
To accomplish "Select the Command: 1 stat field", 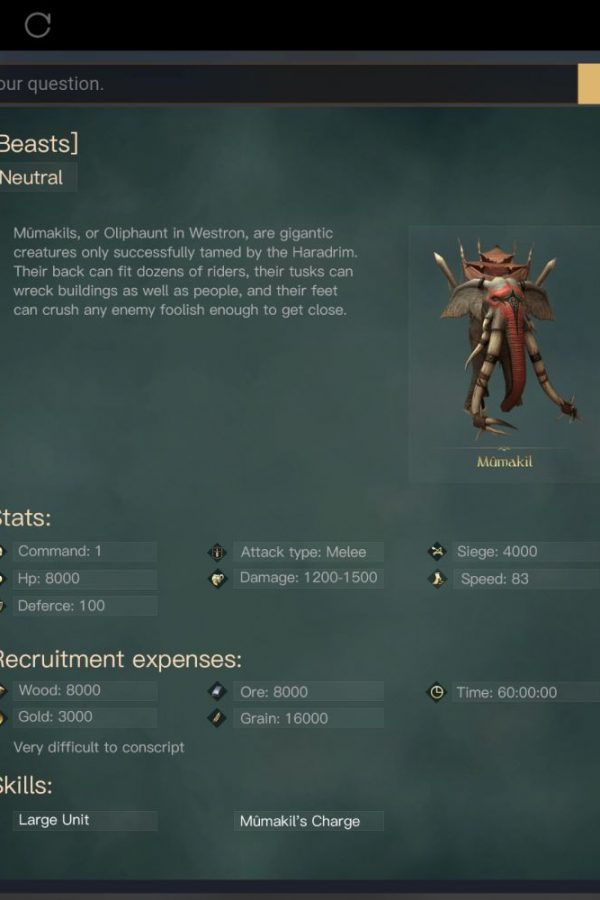I will pyautogui.click(x=85, y=551).
